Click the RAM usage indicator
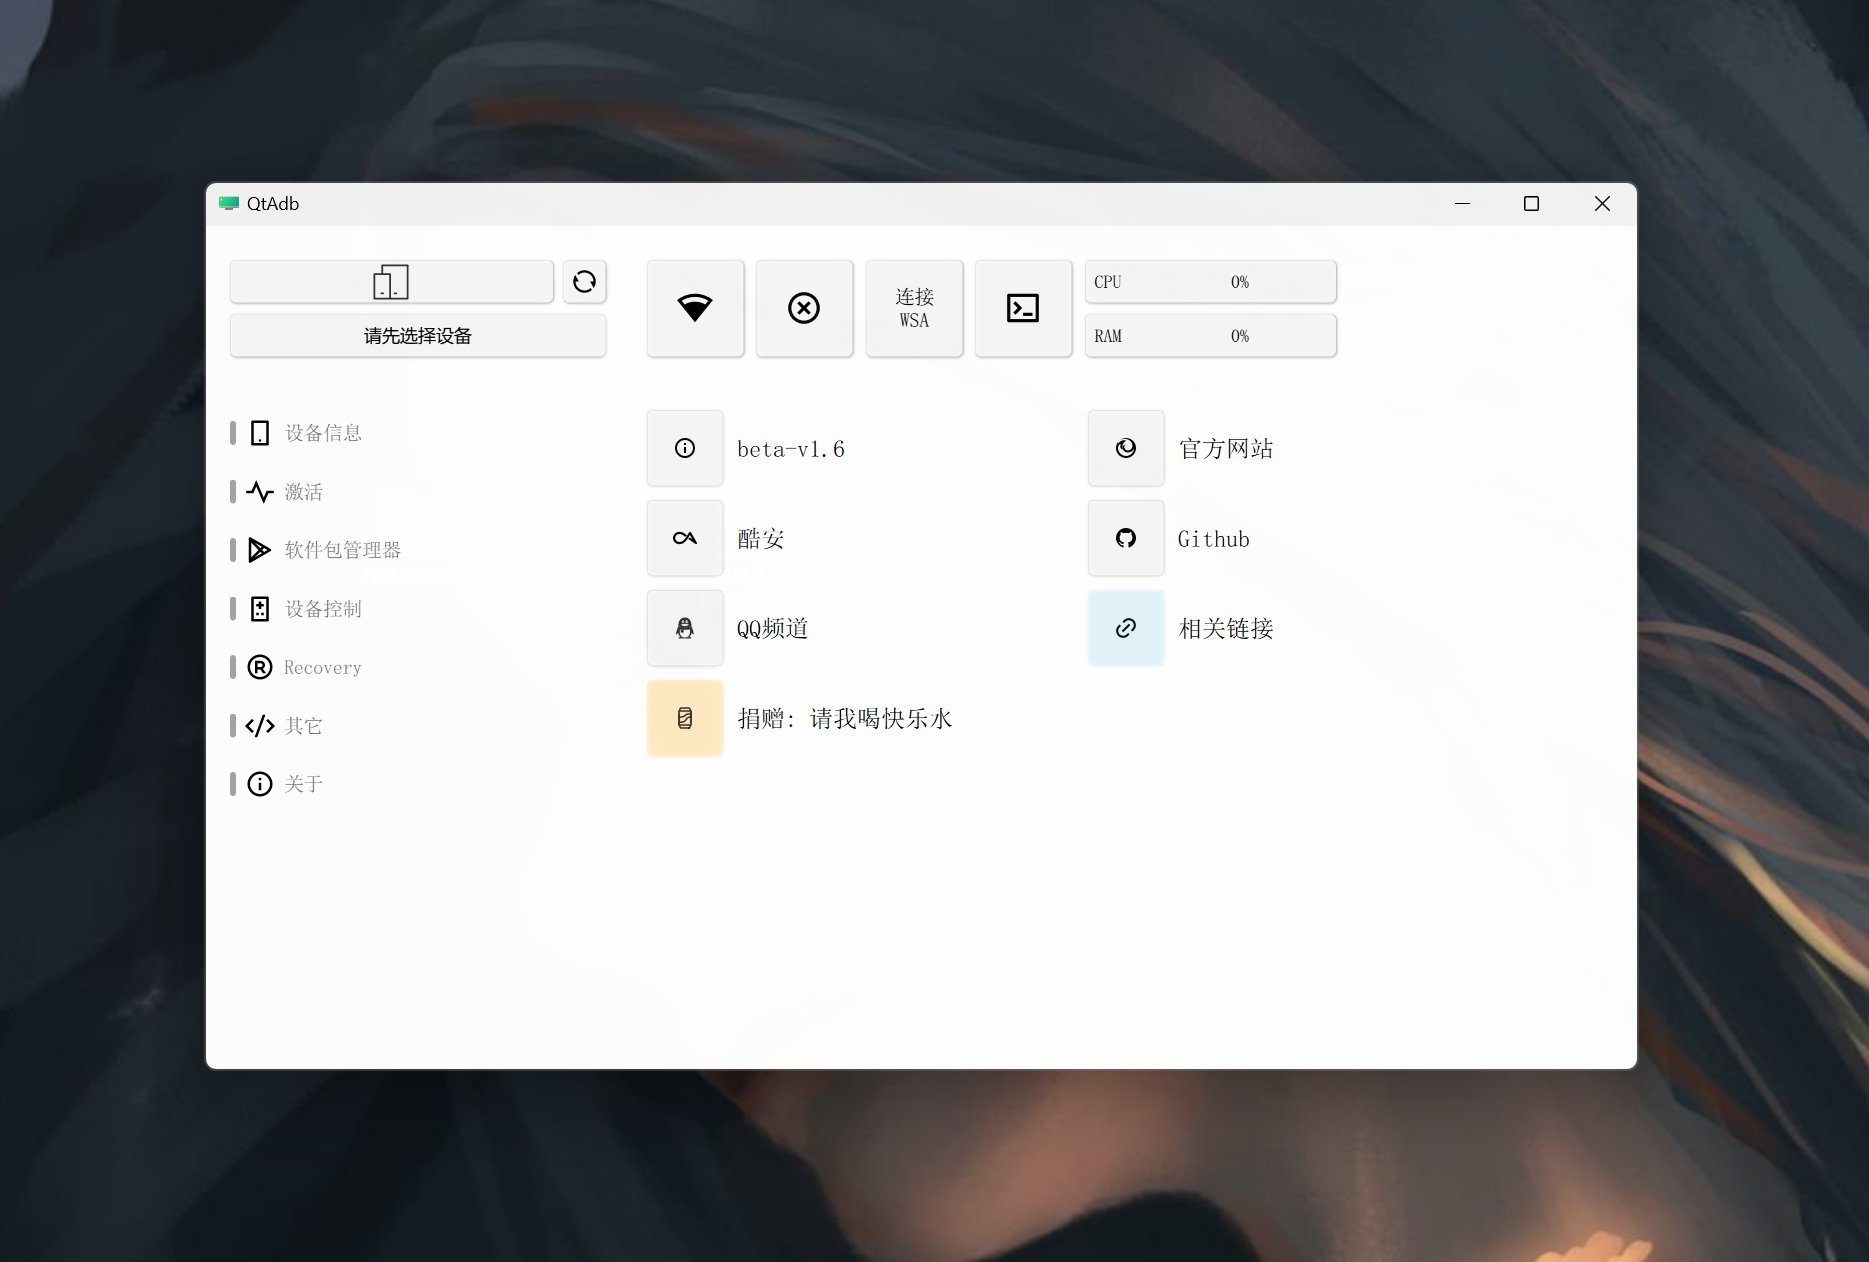Image resolution: width=1869 pixels, height=1262 pixels. [x=1210, y=336]
